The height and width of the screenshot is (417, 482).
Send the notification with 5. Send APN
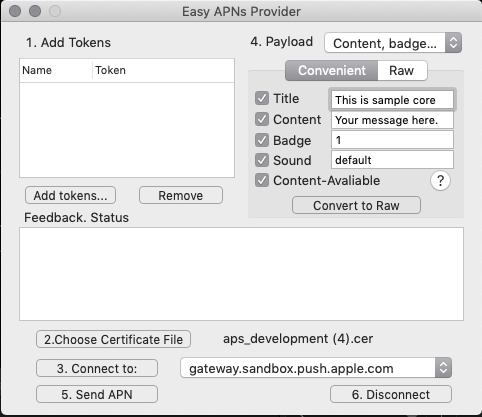(97, 394)
